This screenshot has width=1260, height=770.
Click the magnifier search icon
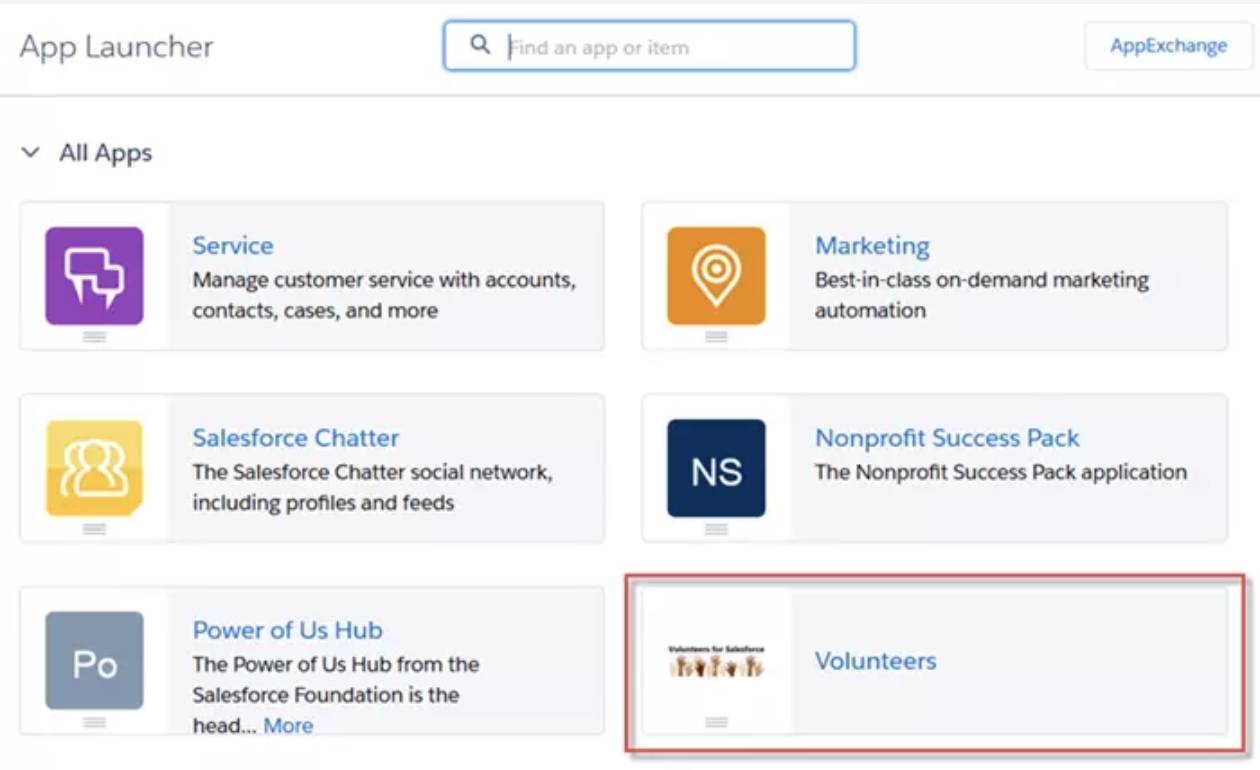coord(481,45)
